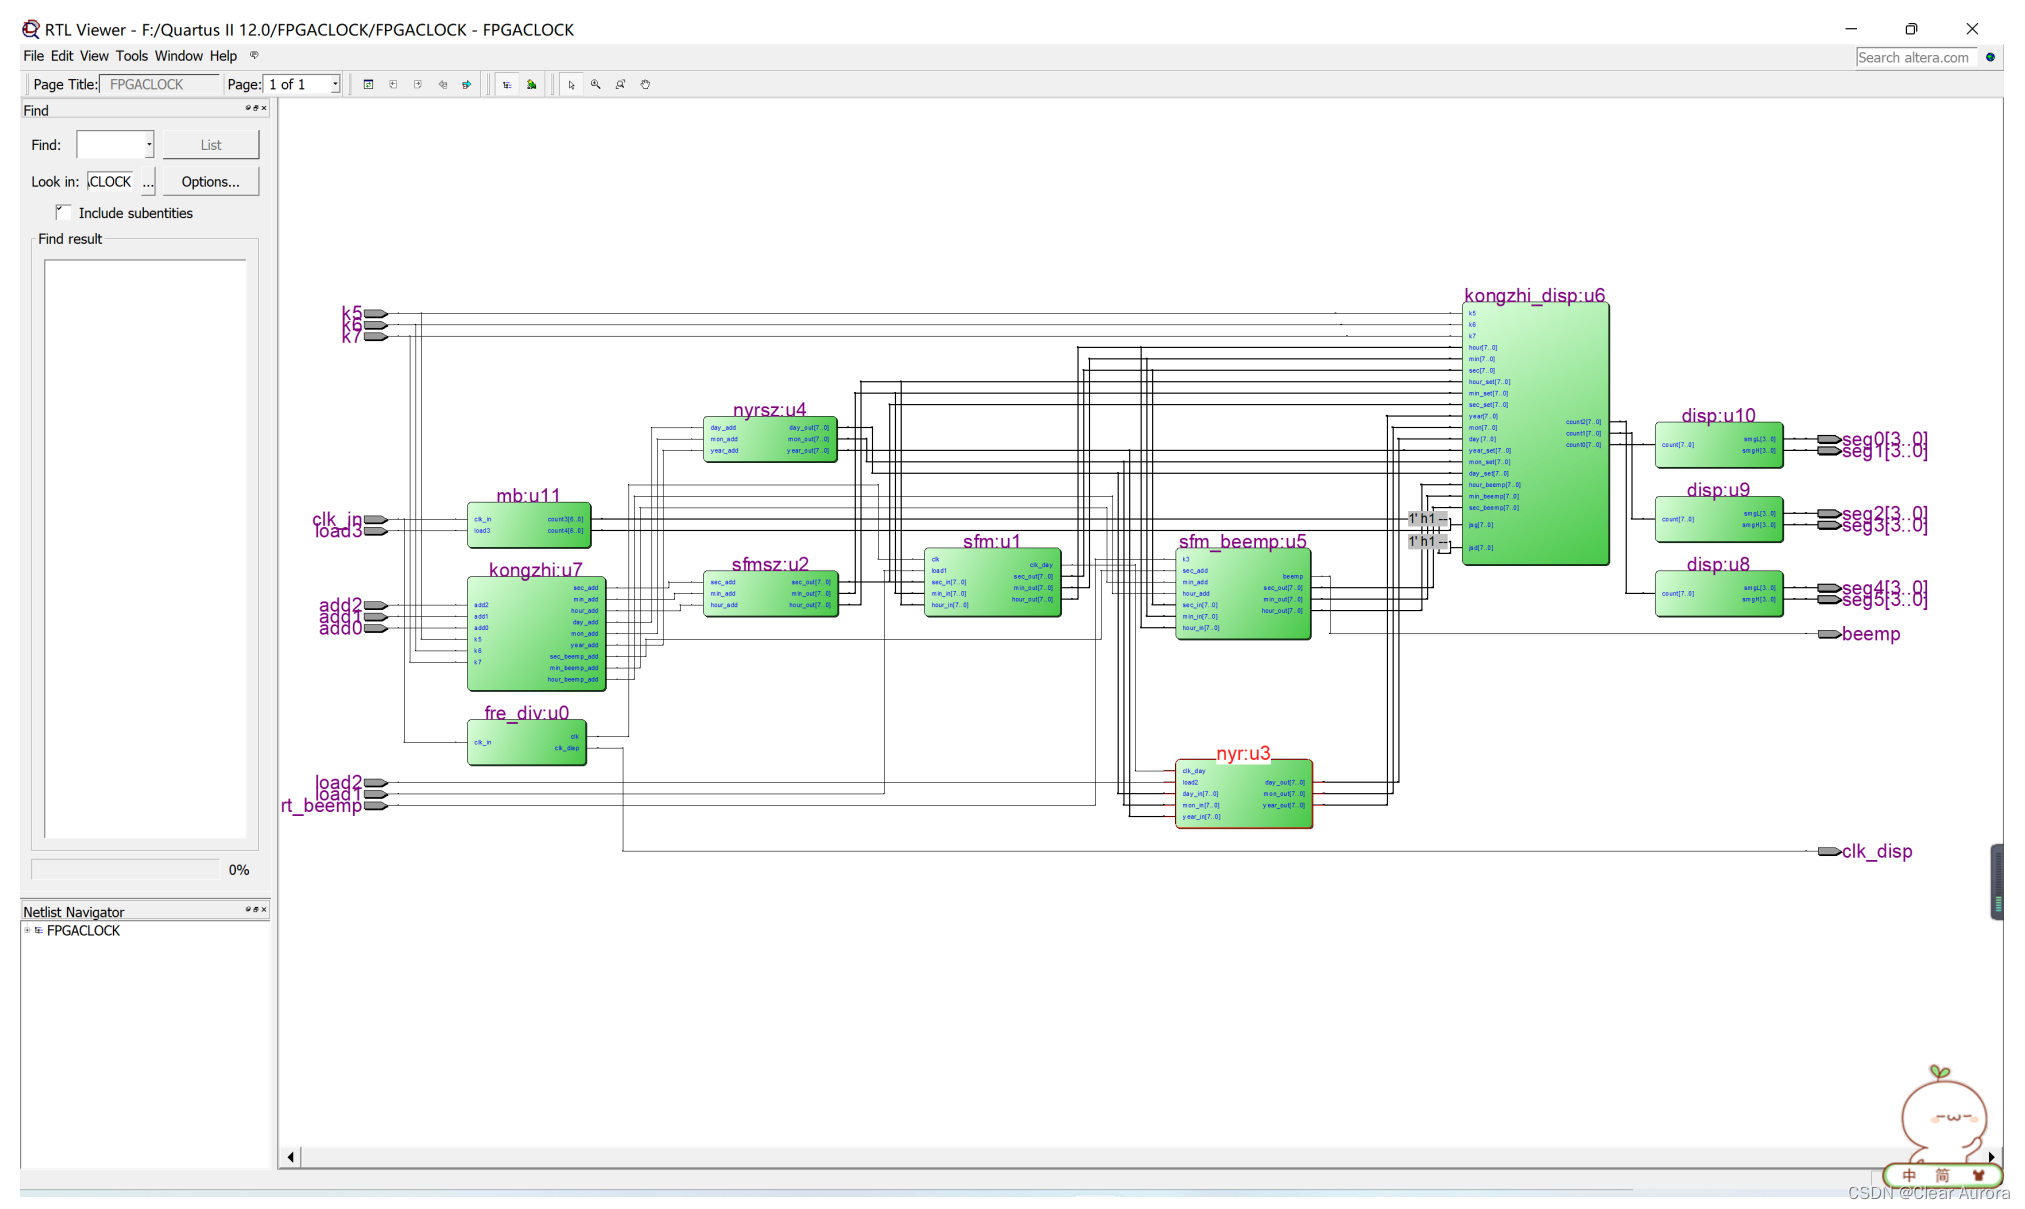Screen dimensions: 2025x1209
Task: Choose the arrow selection tool
Action: [x=572, y=85]
